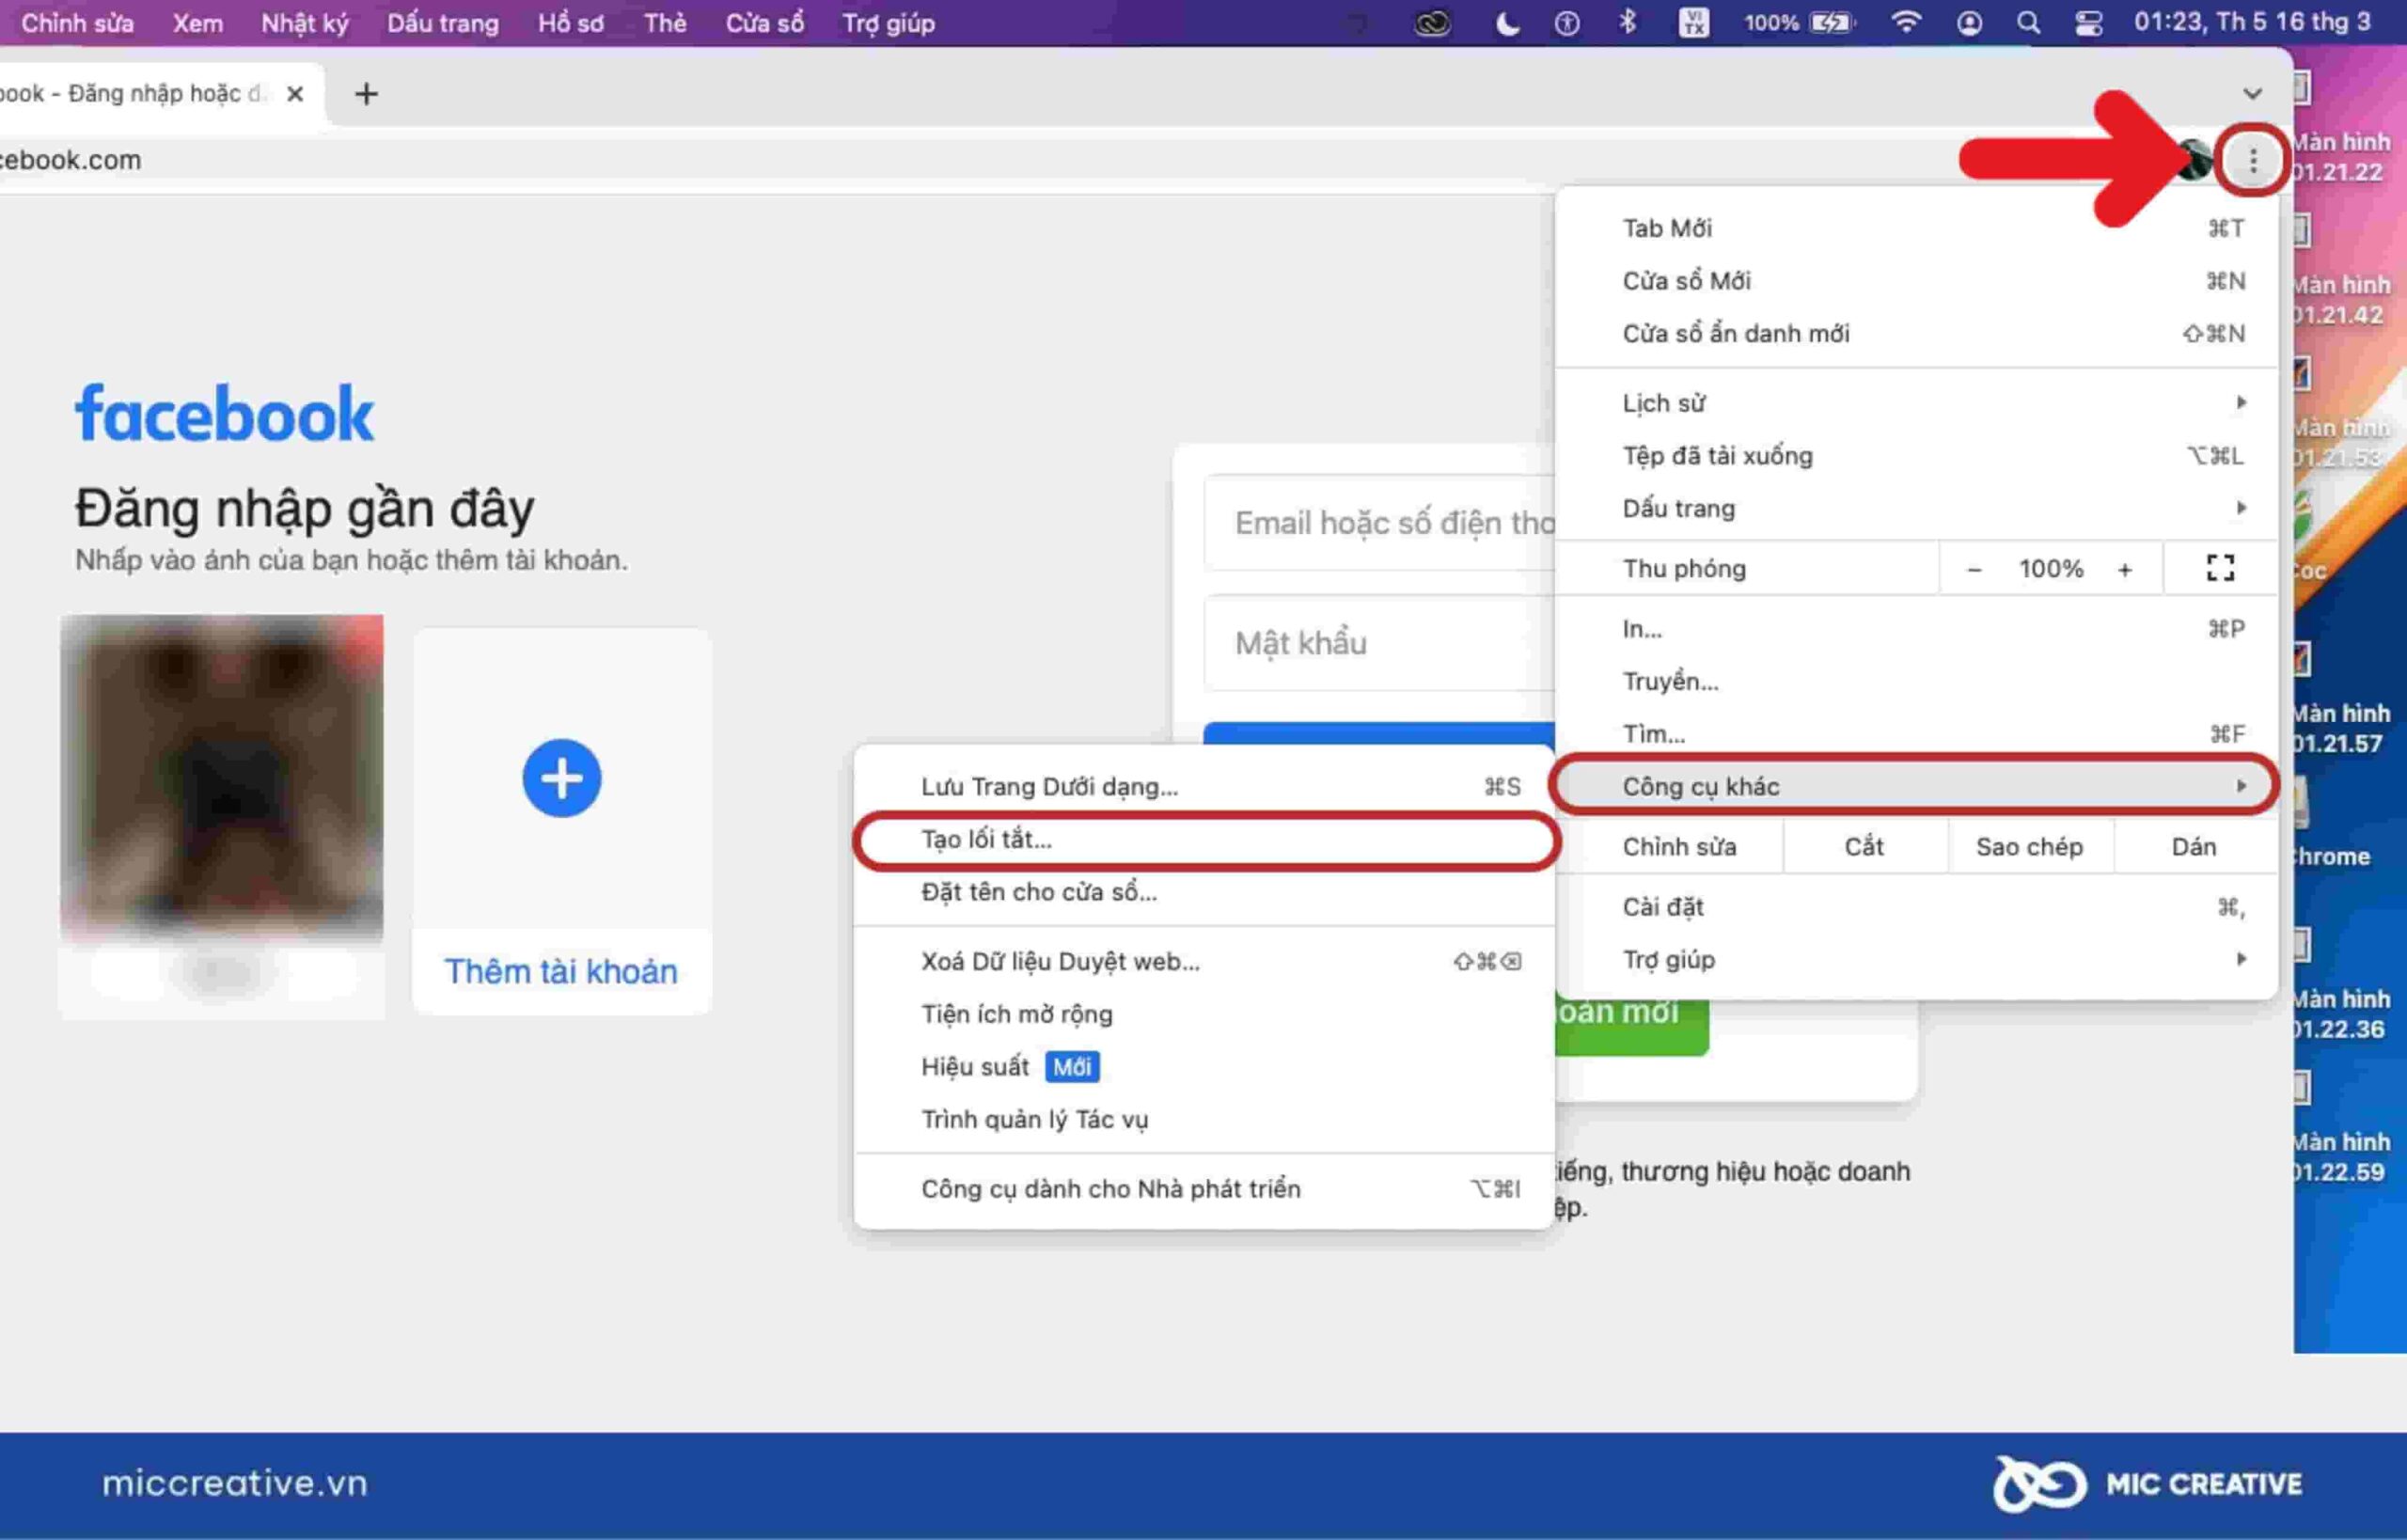Open Công cụ dành cho Nhà phát triển
The width and height of the screenshot is (2407, 1540).
click(1205, 1189)
